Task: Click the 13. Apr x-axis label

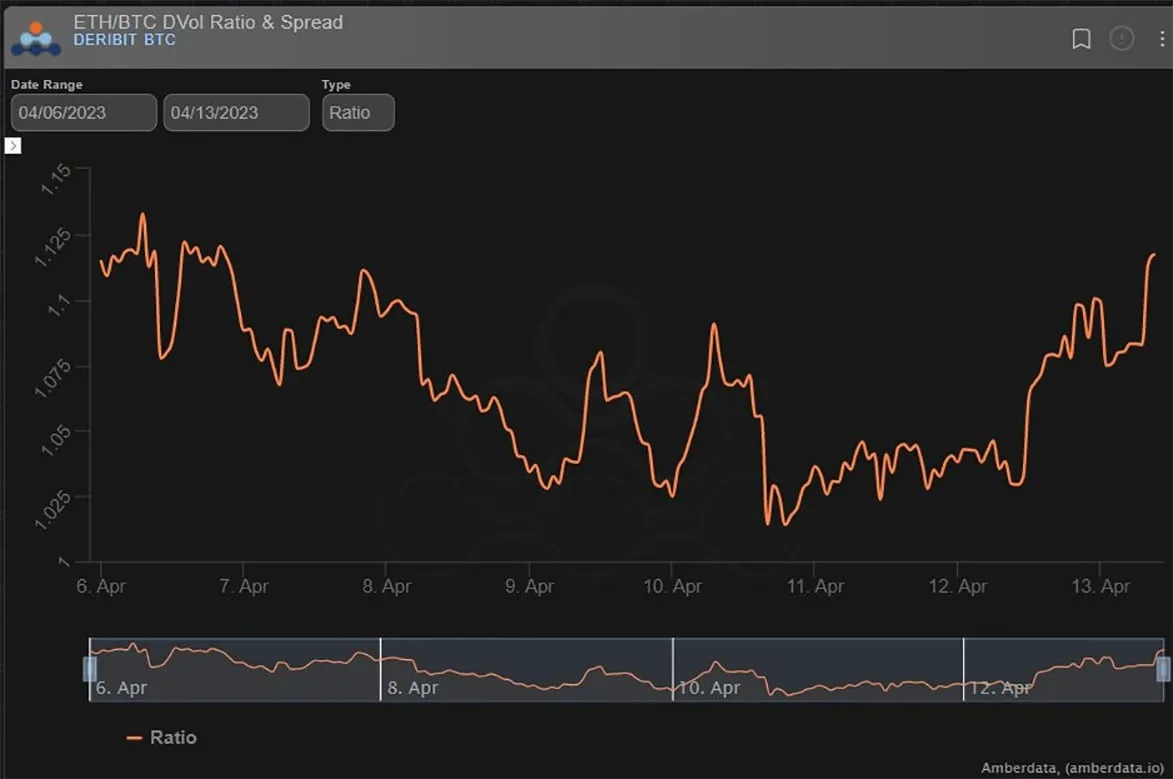Action: (1100, 586)
